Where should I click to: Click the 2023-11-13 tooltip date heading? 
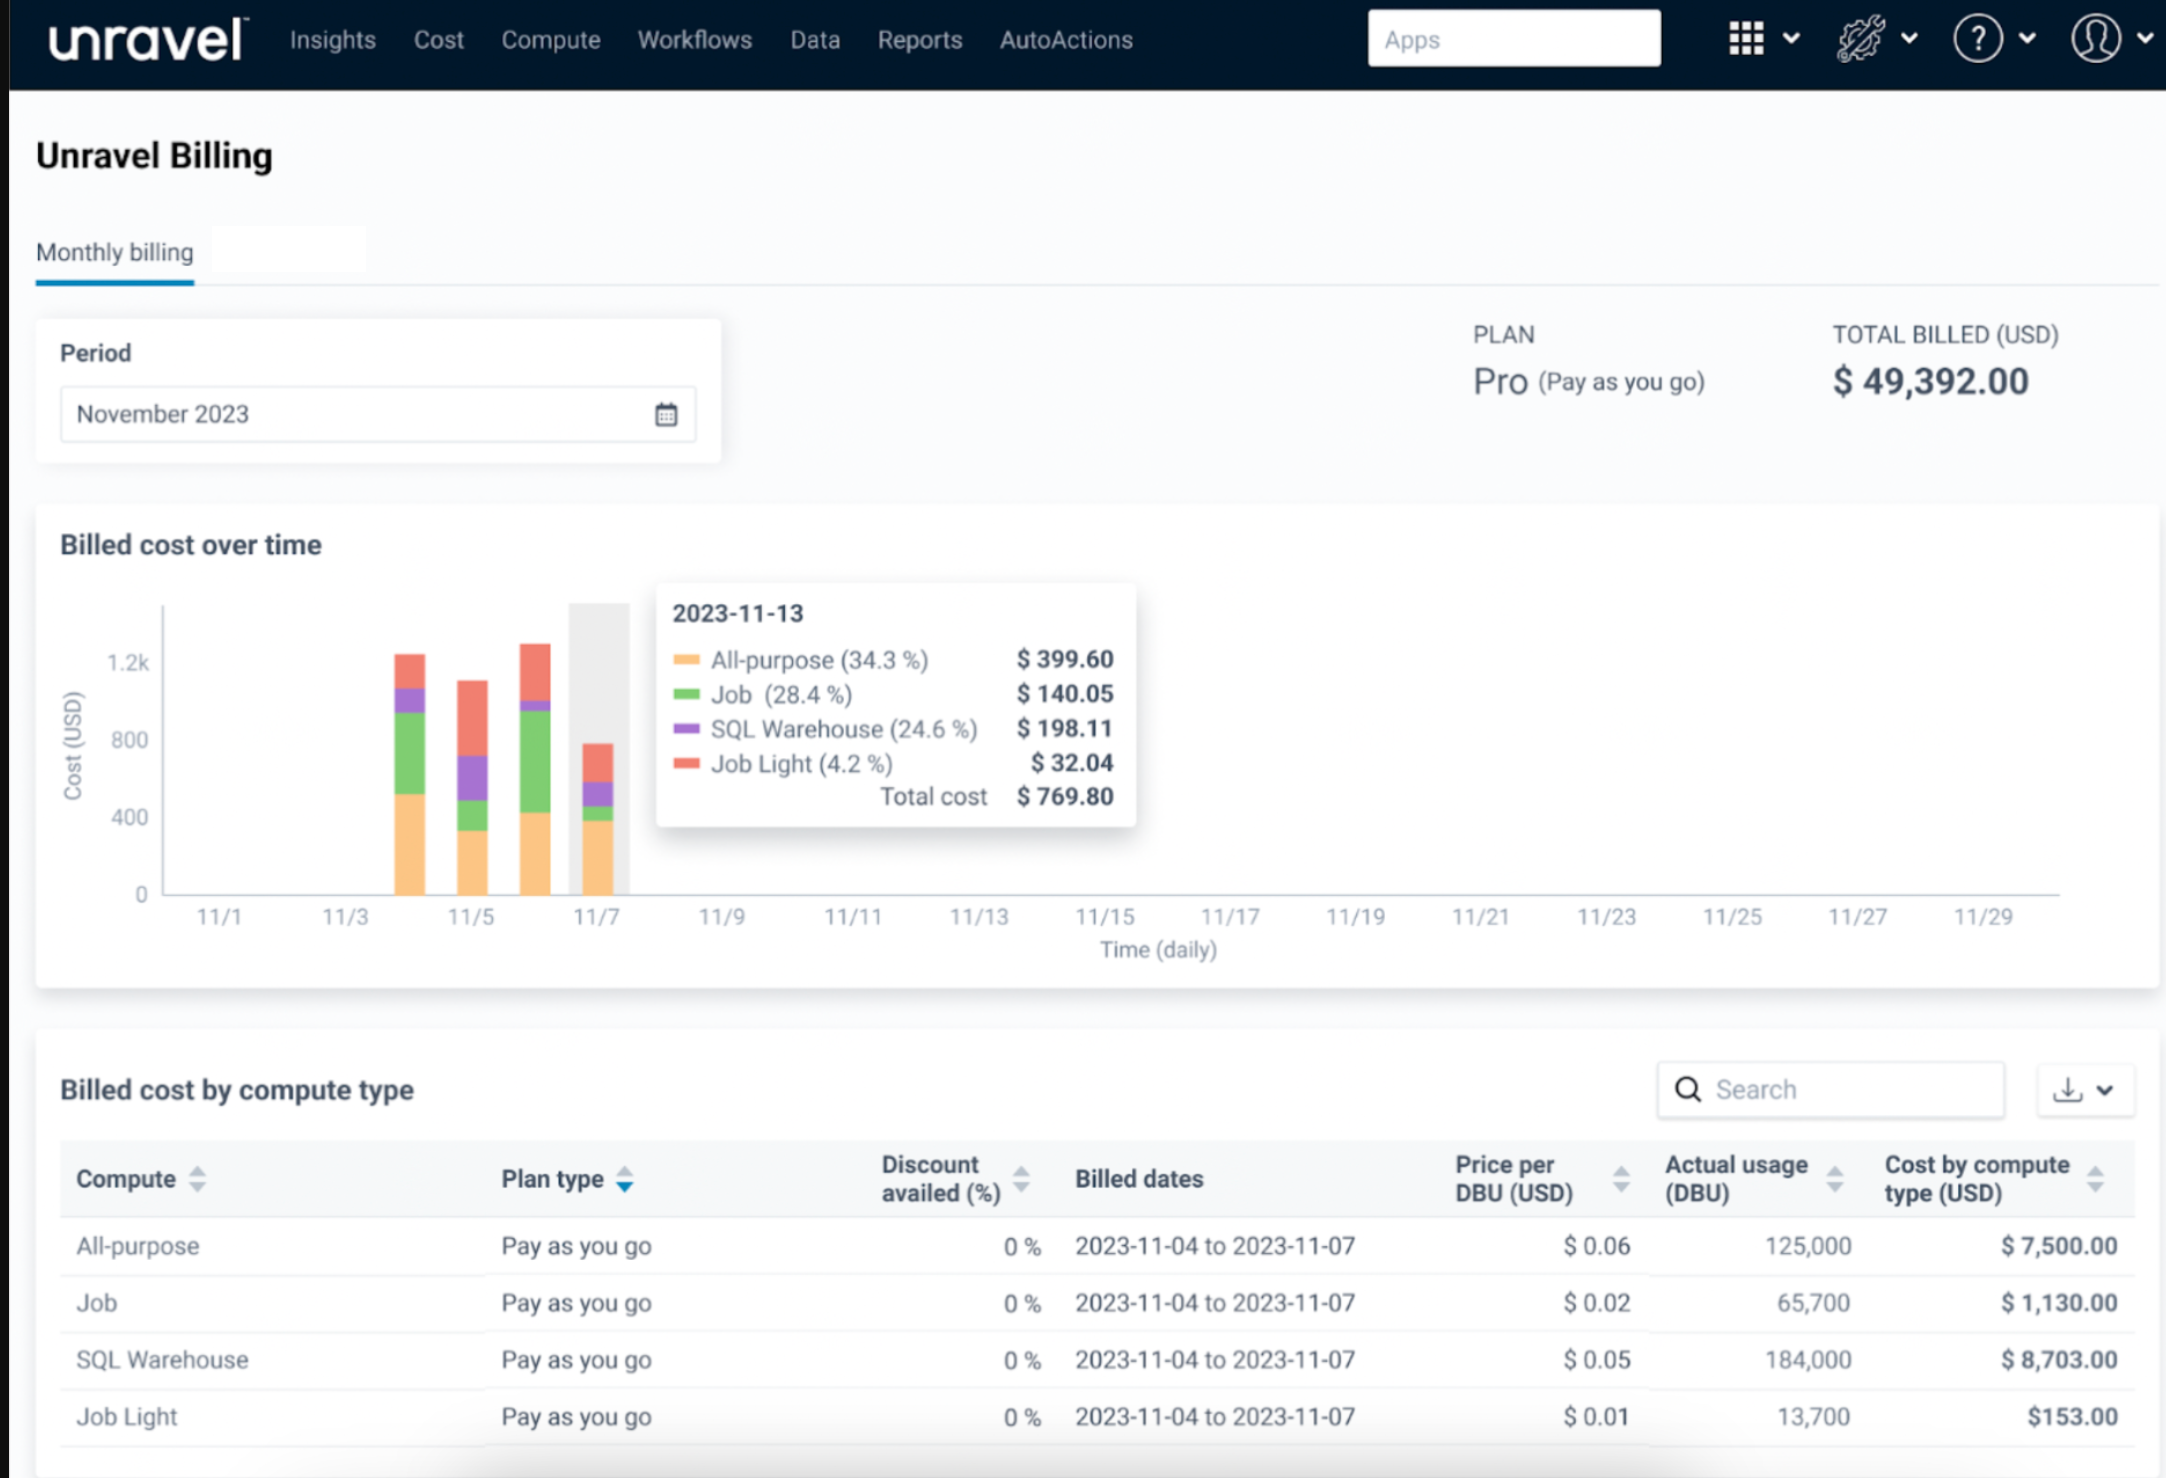(x=738, y=613)
